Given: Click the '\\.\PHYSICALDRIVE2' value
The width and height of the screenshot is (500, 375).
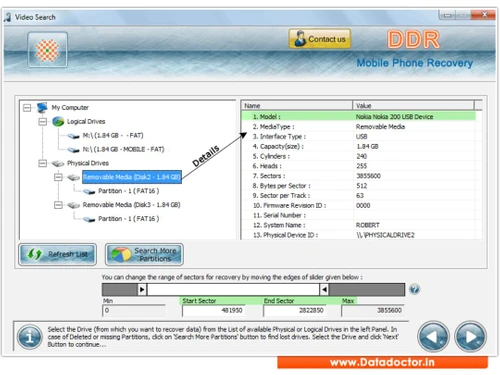Looking at the screenshot, I should [385, 235].
